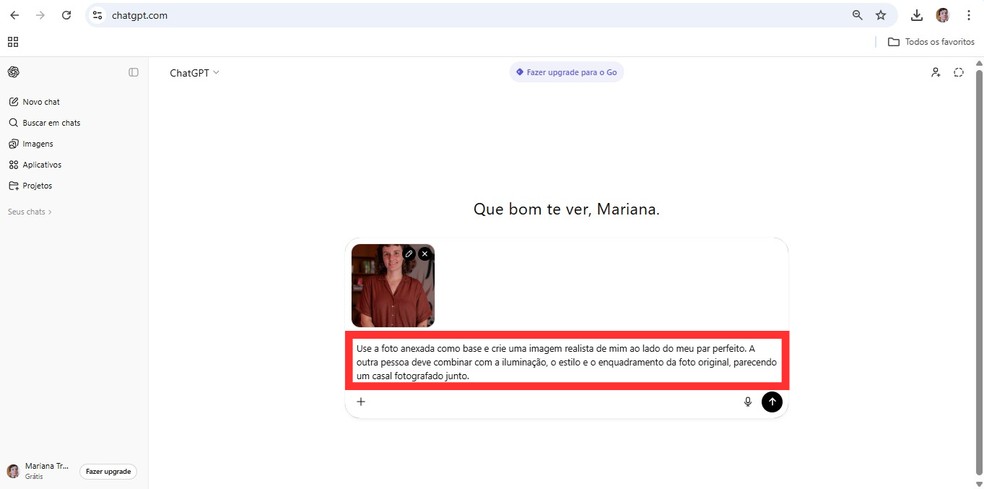Image resolution: width=984 pixels, height=489 pixels.
Task: Open the plus attachment menu
Action: (x=361, y=402)
